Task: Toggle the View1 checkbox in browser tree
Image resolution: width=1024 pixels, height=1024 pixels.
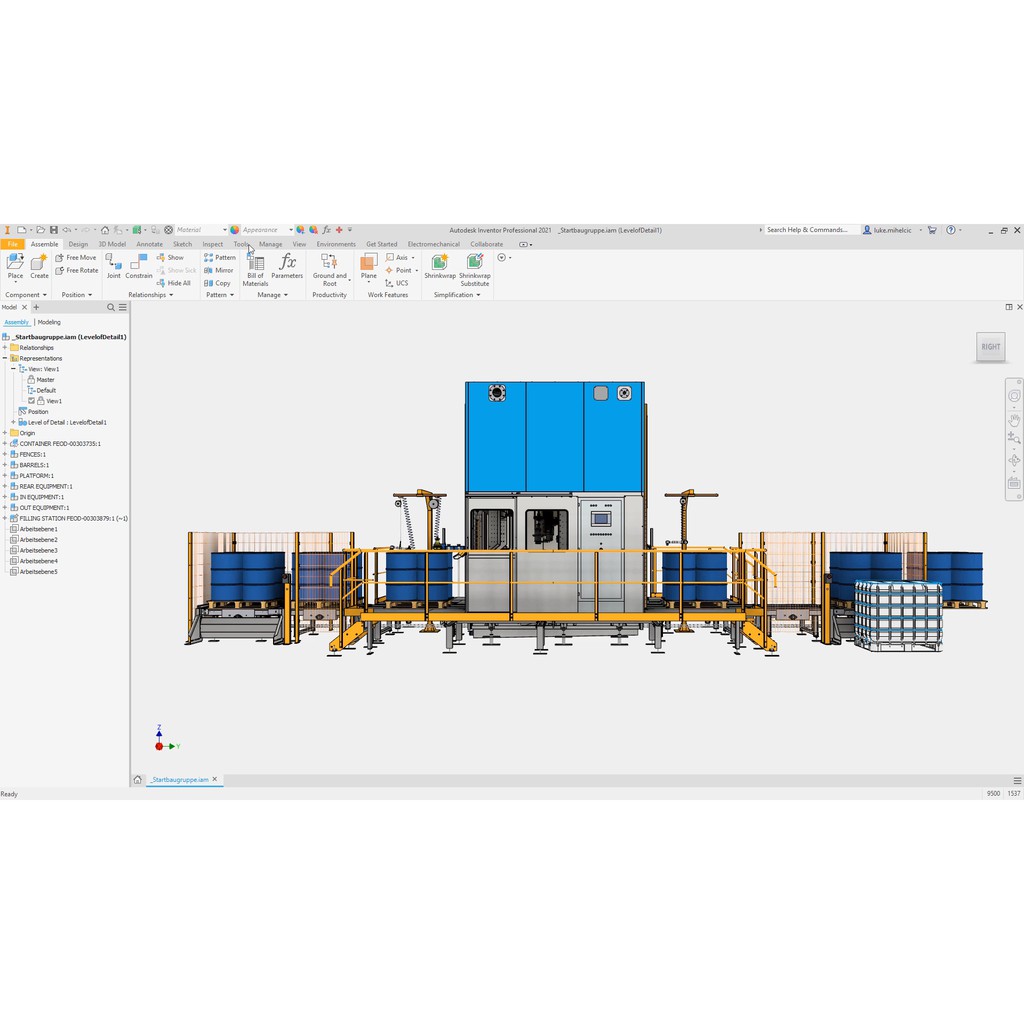Action: (x=32, y=401)
